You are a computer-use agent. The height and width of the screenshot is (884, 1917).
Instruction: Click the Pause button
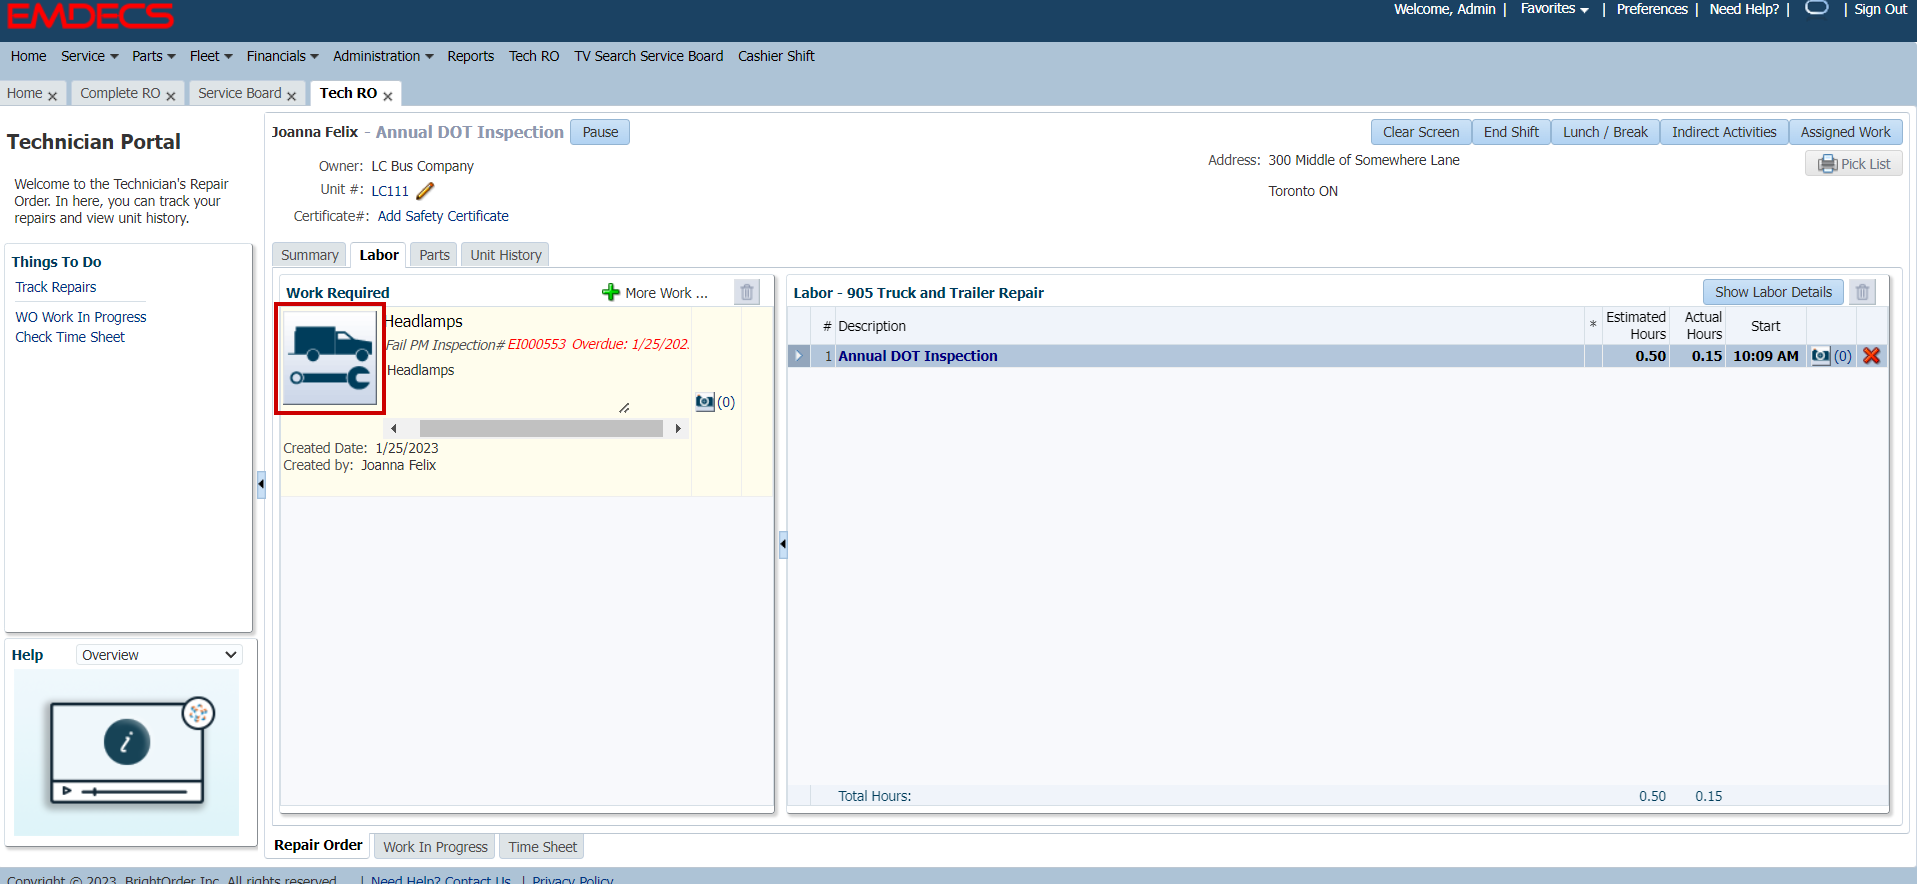pyautogui.click(x=600, y=132)
